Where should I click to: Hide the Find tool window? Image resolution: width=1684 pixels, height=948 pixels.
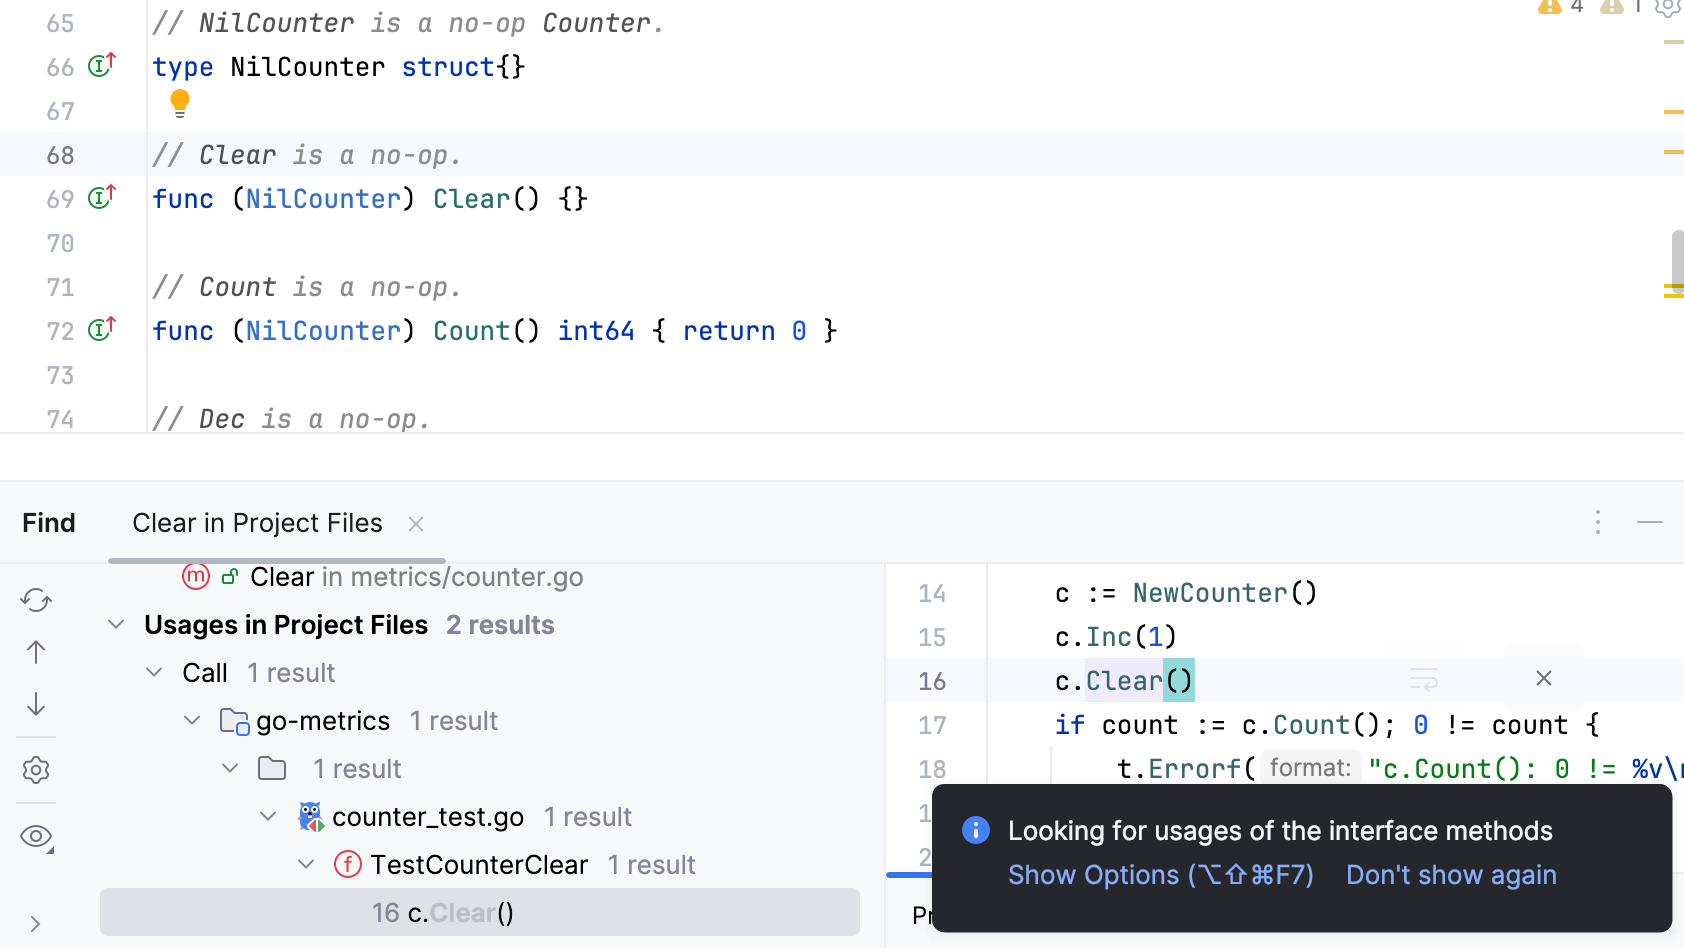coord(1649,522)
